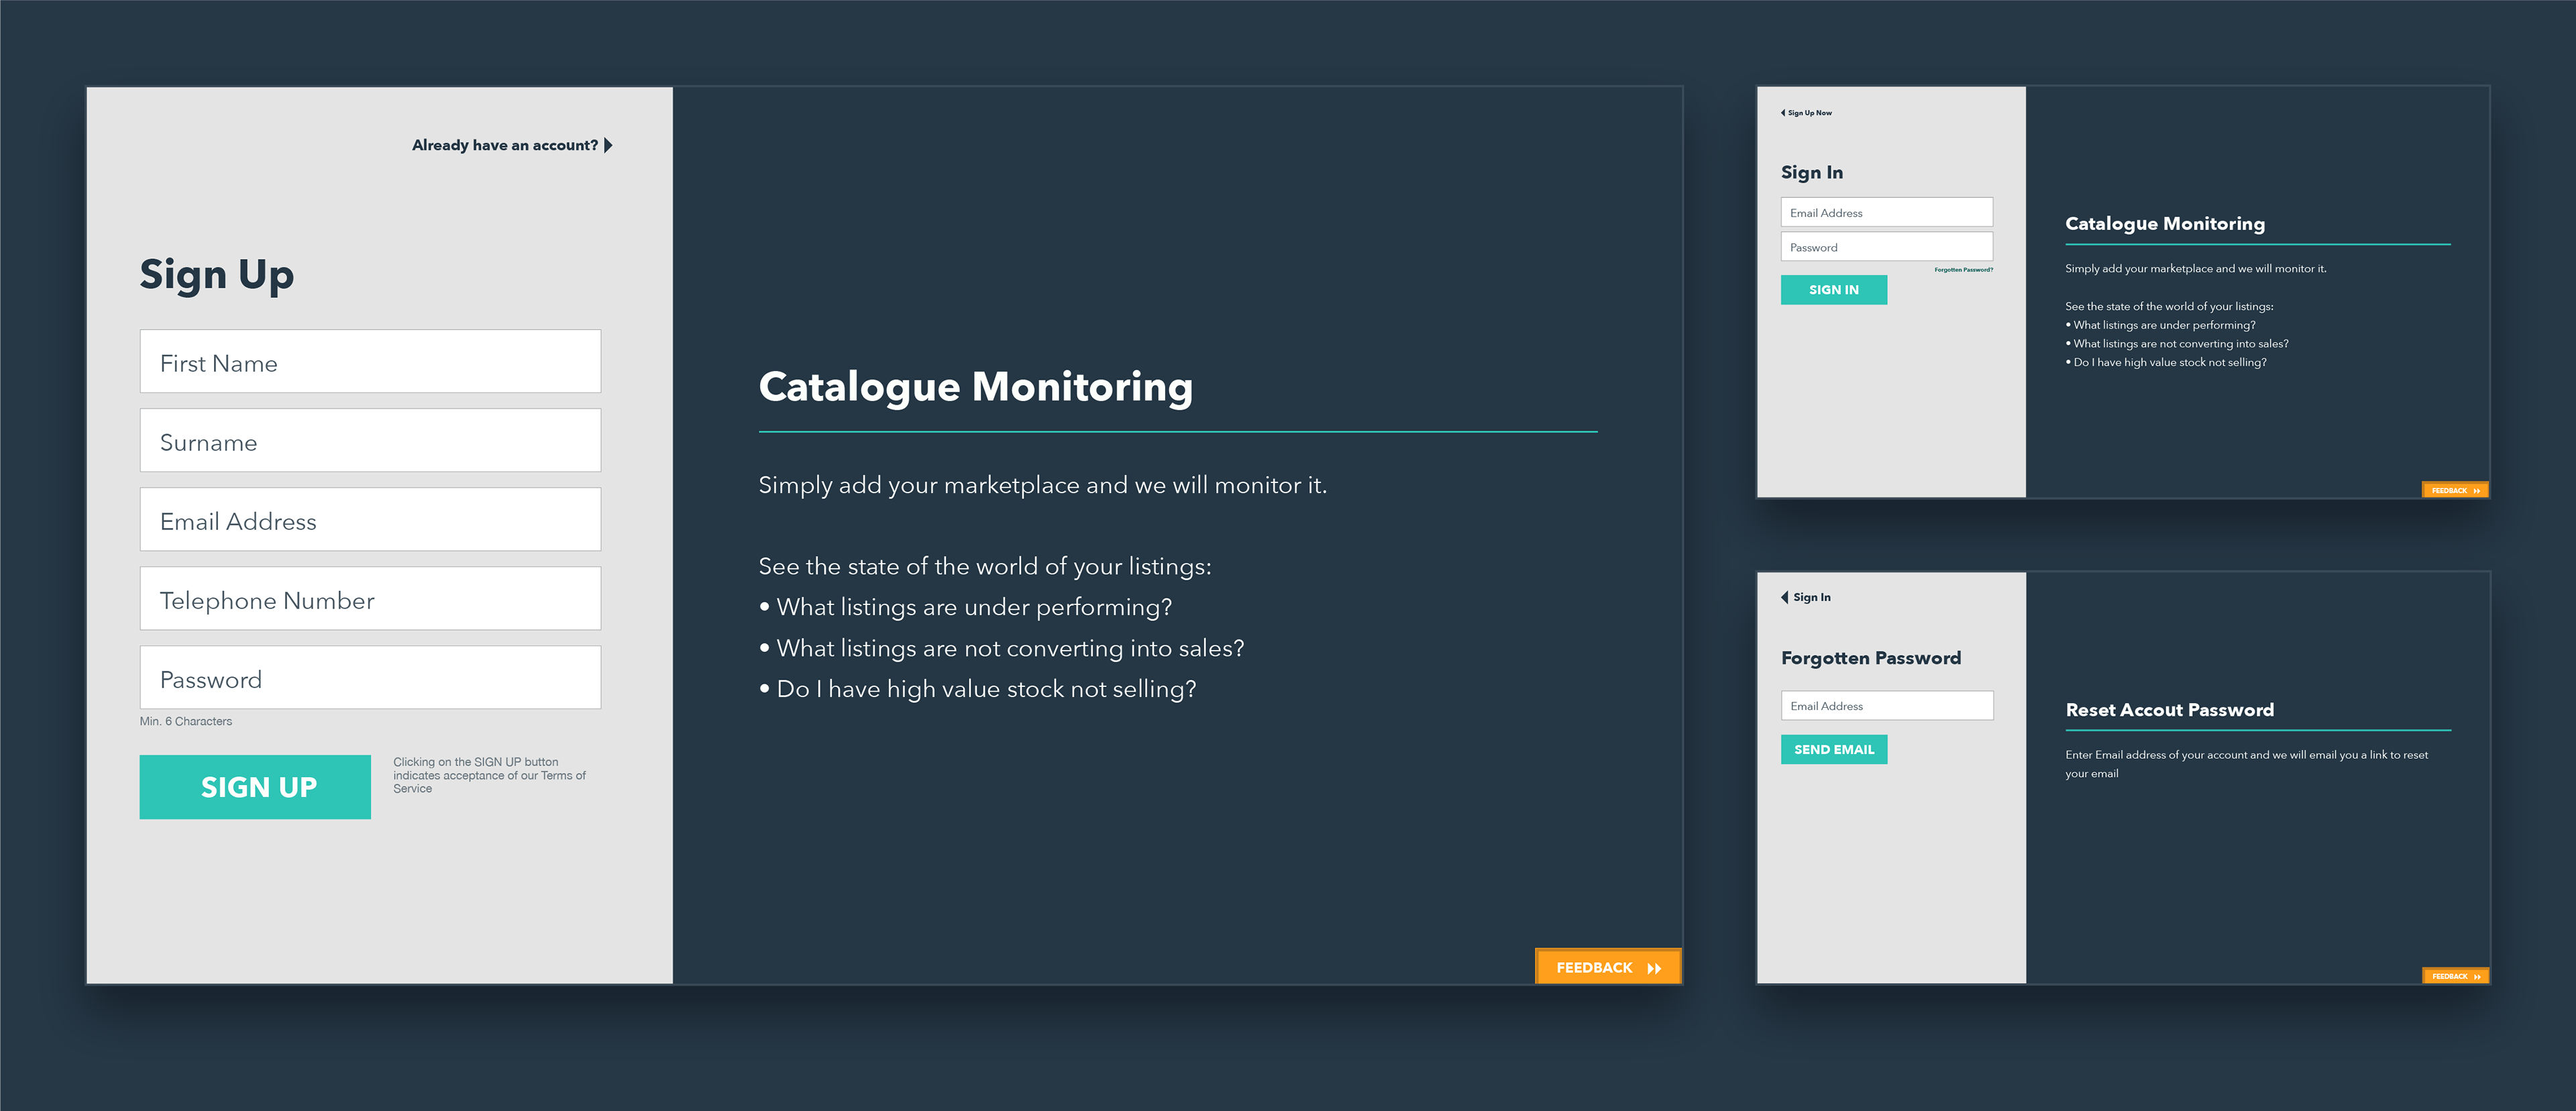Click Email Address field under Forgotten Password
The image size is (2576, 1111).
(x=1886, y=706)
